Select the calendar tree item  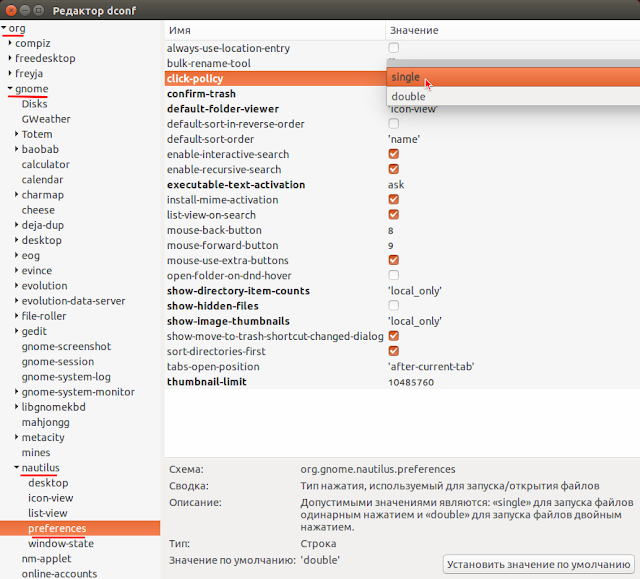[42, 180]
